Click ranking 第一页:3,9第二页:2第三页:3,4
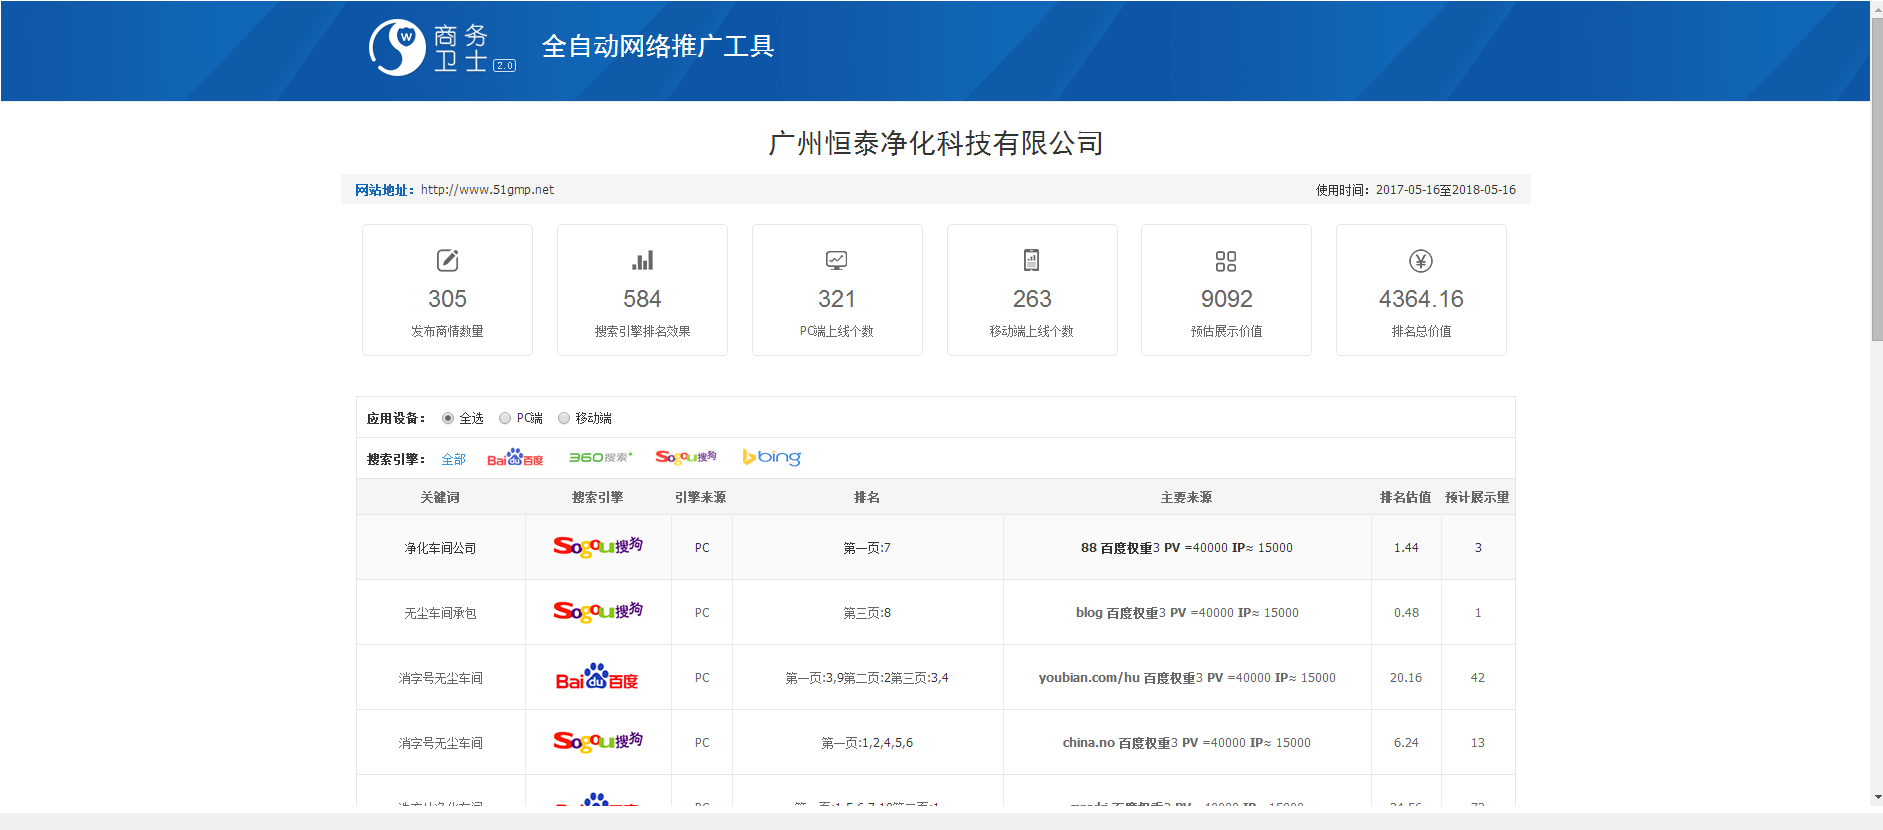 pyautogui.click(x=867, y=678)
